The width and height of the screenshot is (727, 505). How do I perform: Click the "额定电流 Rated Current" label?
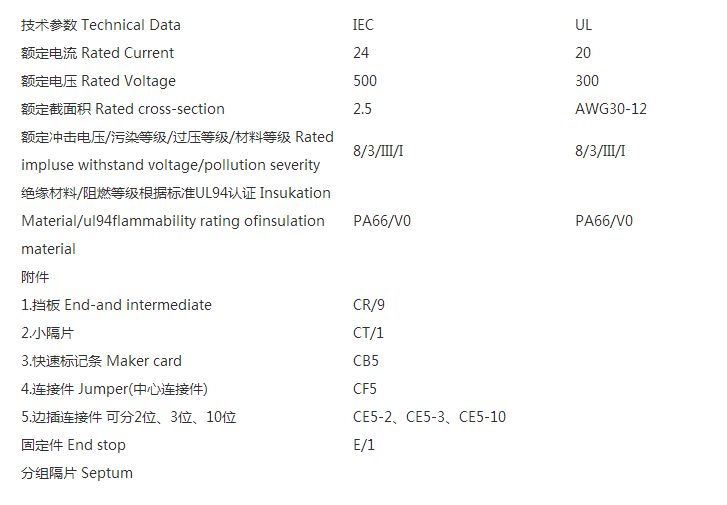pos(97,53)
